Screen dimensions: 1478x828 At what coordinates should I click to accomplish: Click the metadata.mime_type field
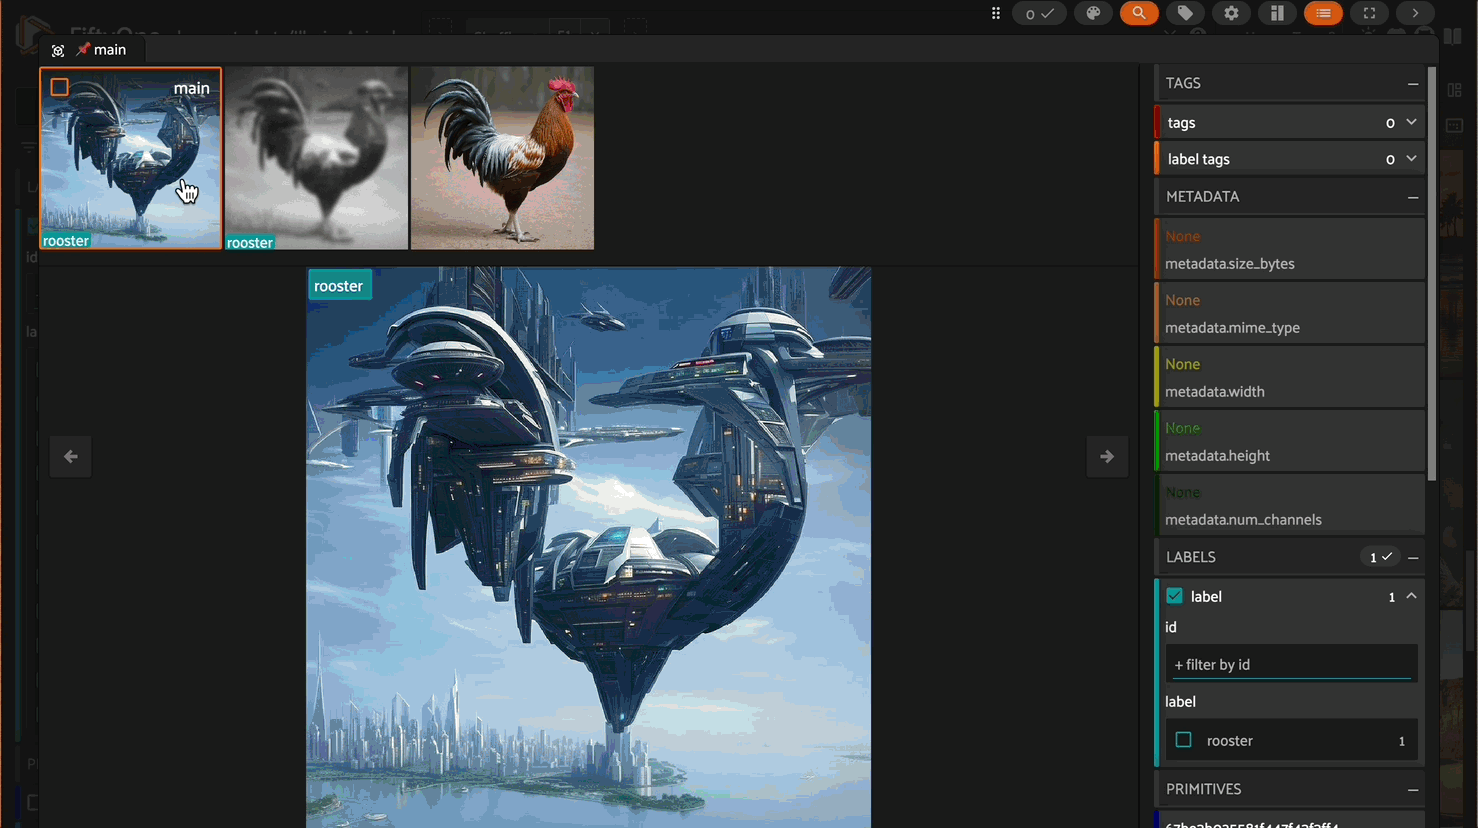coord(1290,313)
